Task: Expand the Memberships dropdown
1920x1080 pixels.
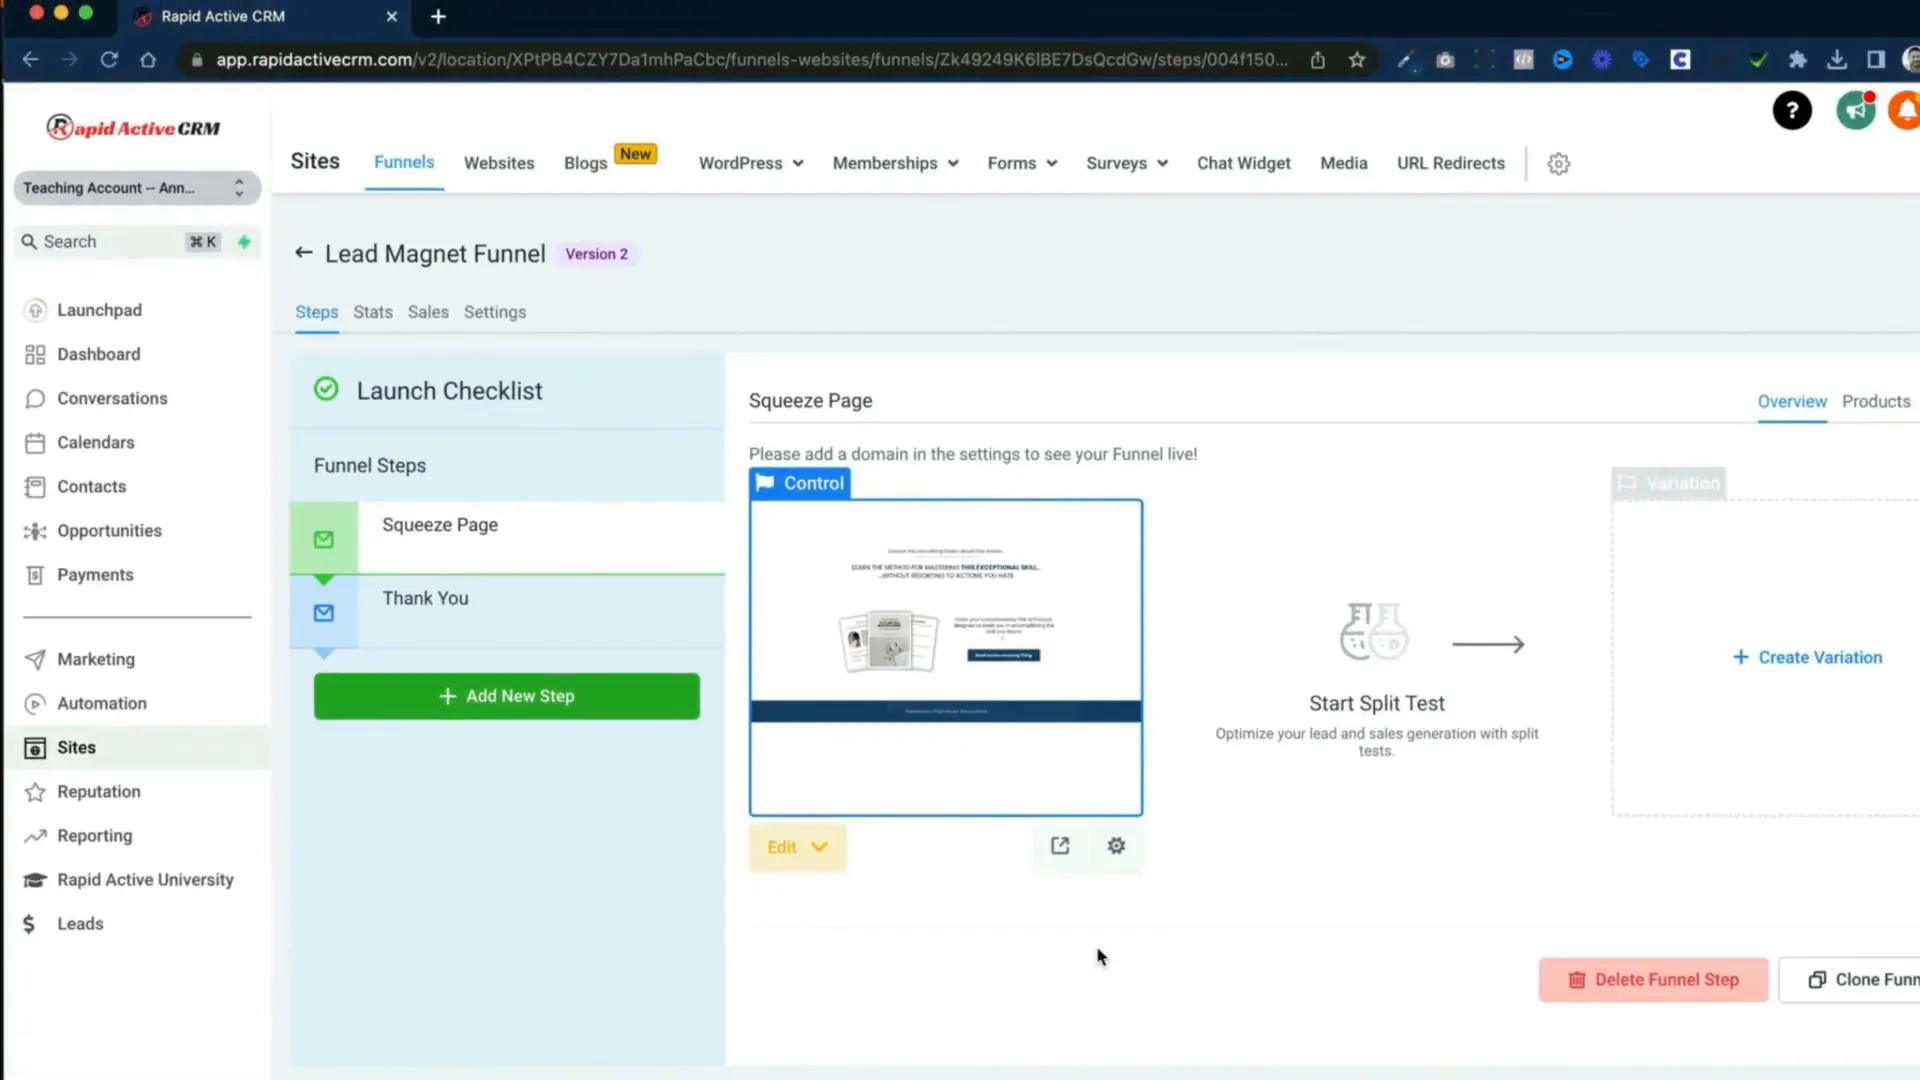Action: (895, 163)
